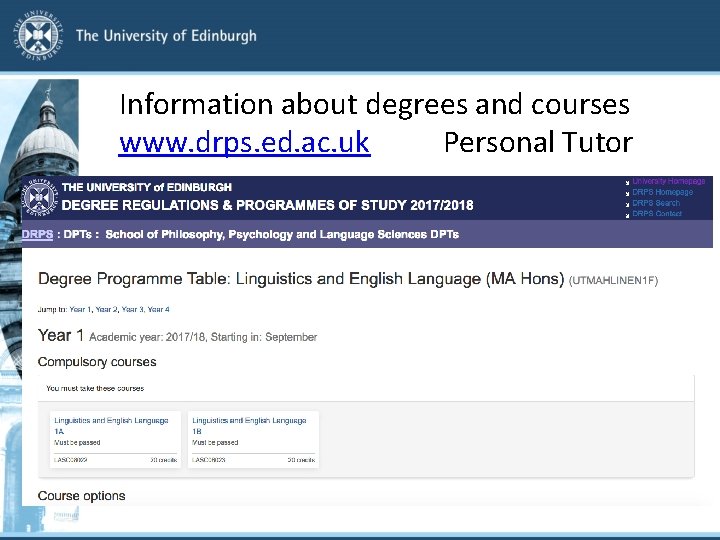This screenshot has height=540, width=720.
Task: Click the arrow bullet beside DRPS Homepage
Action: click(x=627, y=193)
